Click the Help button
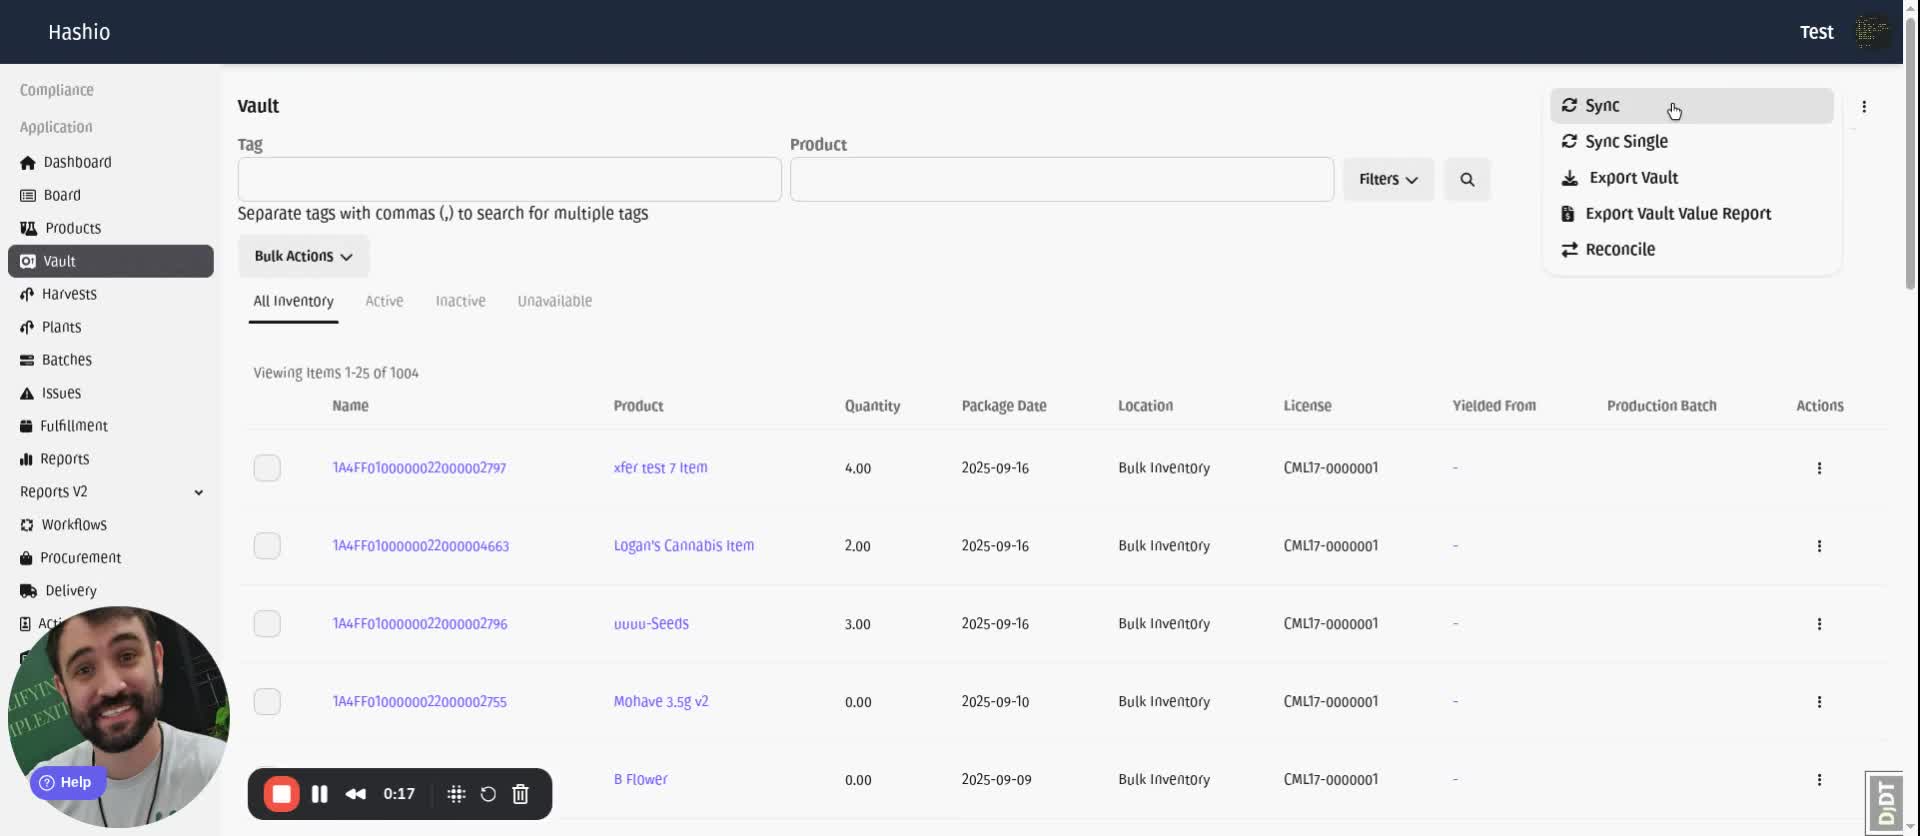The image size is (1920, 836). (67, 783)
